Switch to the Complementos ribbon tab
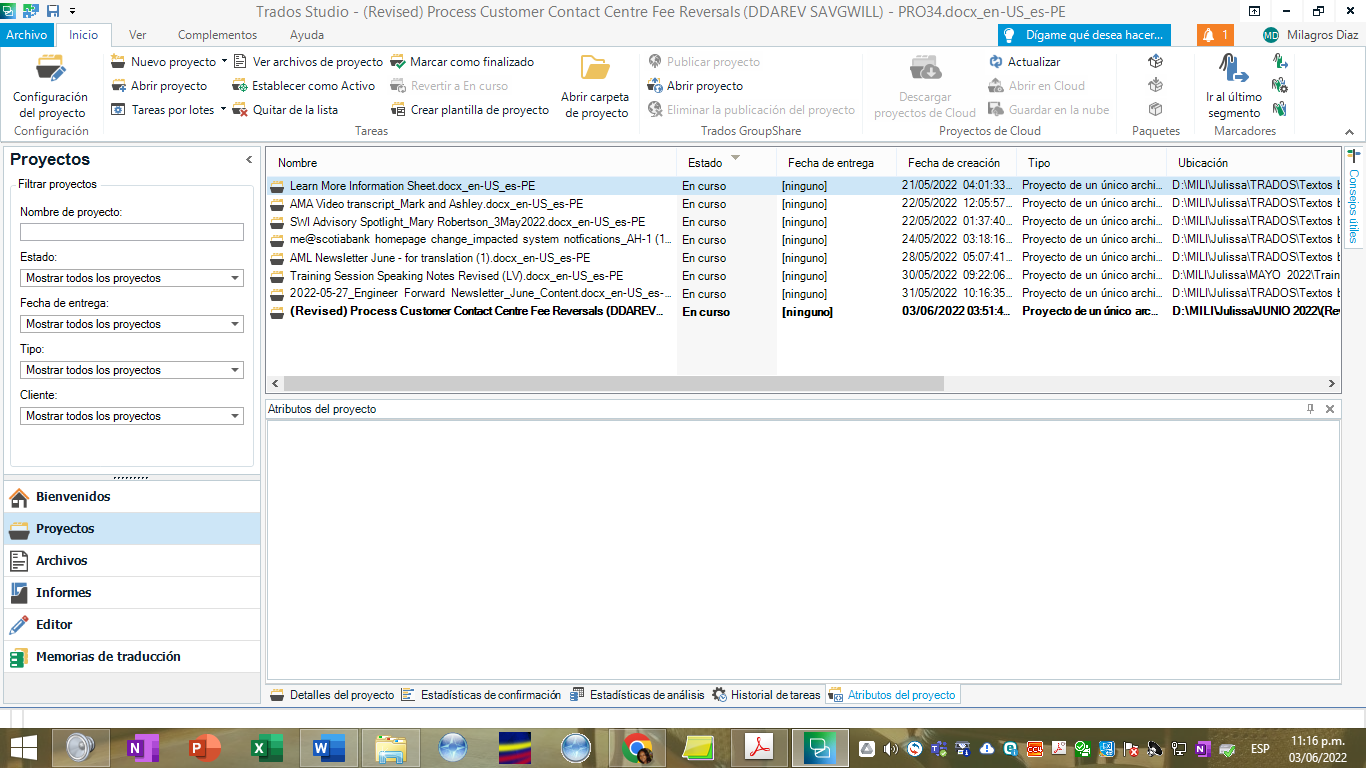 tap(217, 35)
